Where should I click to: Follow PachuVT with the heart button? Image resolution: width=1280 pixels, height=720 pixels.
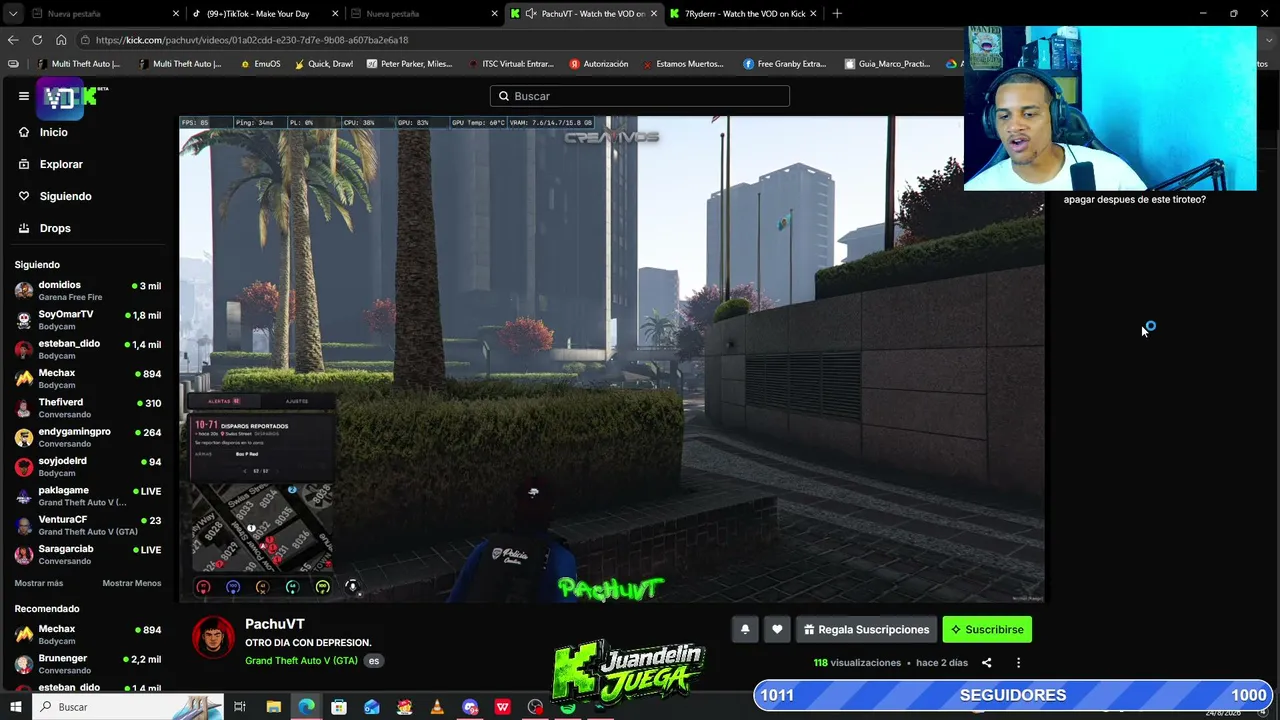click(777, 629)
